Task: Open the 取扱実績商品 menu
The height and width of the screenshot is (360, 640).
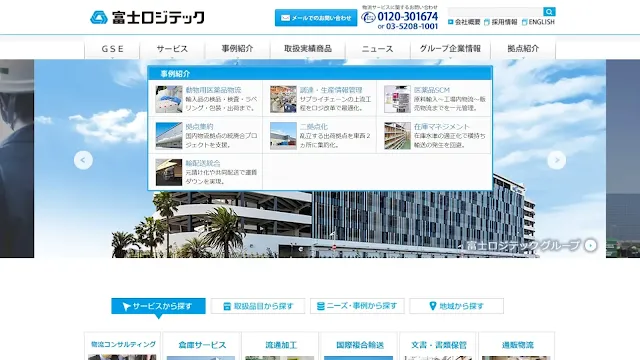Action: 308,49
